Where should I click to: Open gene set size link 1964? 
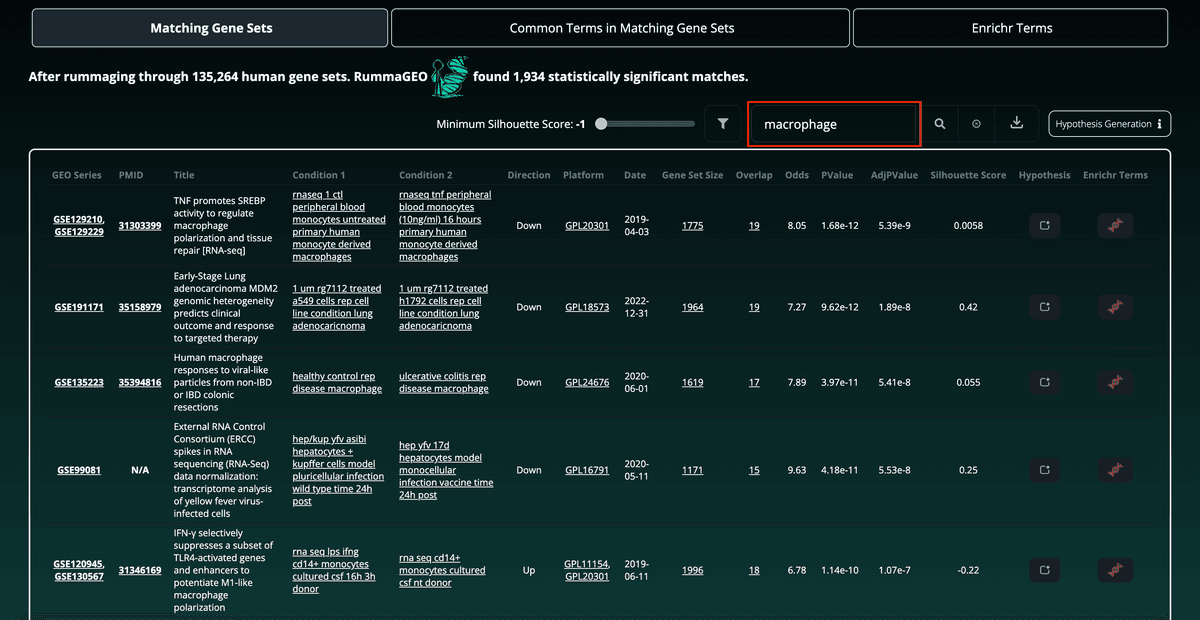click(693, 307)
